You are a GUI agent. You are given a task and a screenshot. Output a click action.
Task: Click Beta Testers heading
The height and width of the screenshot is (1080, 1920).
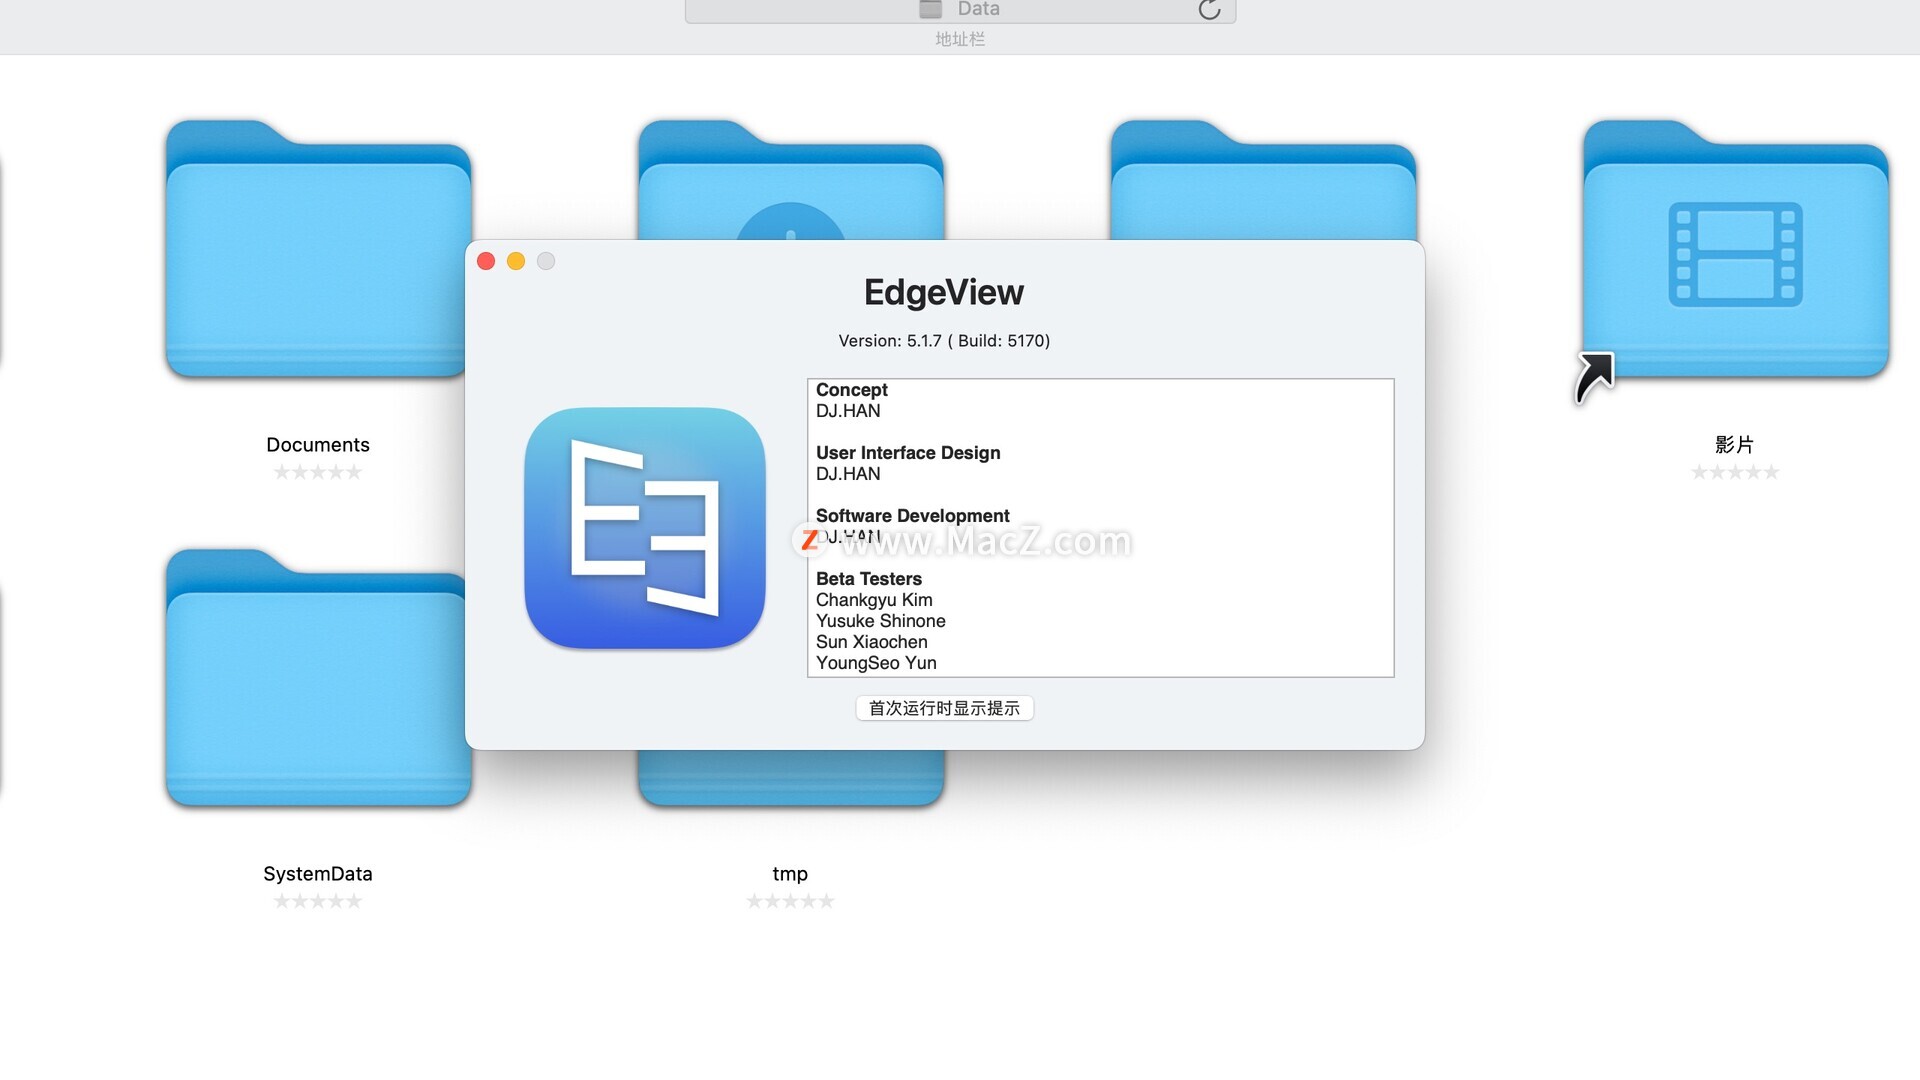coord(869,579)
